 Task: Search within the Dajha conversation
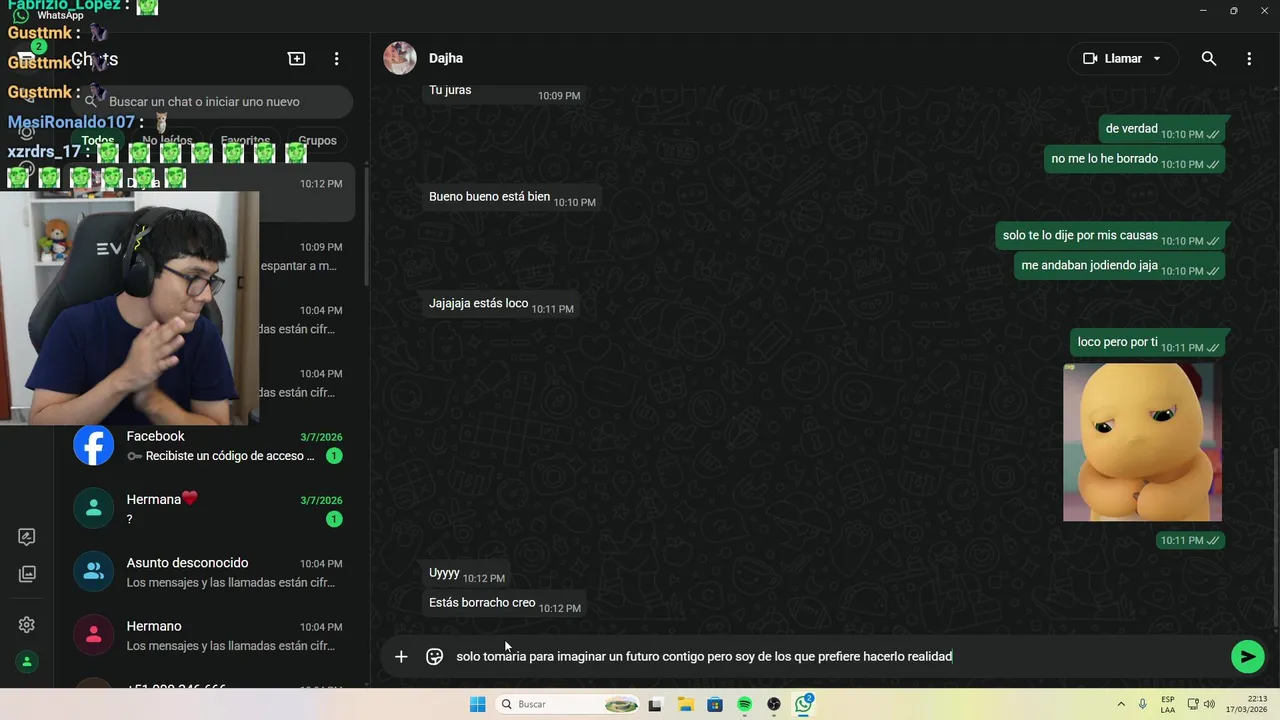(1209, 59)
